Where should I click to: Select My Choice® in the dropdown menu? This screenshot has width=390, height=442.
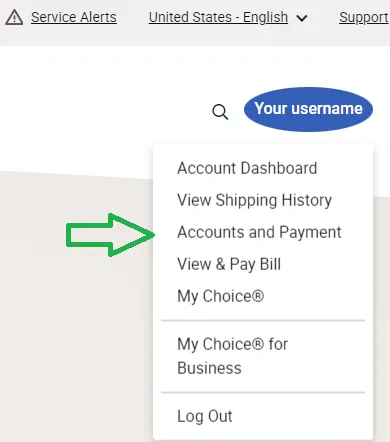tap(220, 296)
